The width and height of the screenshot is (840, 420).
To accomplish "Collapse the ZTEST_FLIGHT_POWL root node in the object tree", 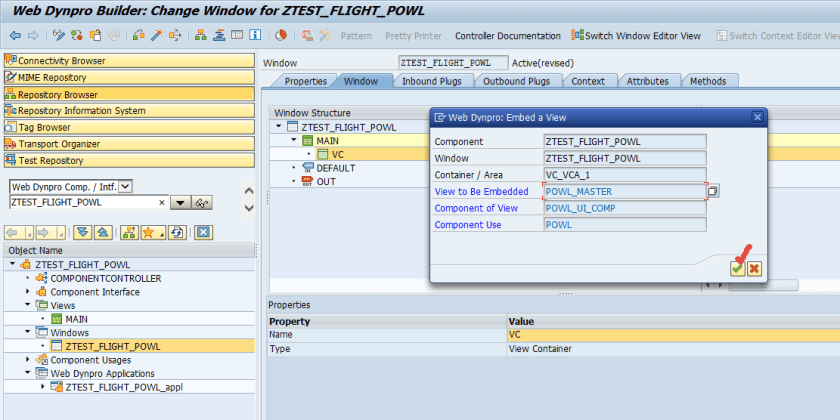I will coord(13,265).
